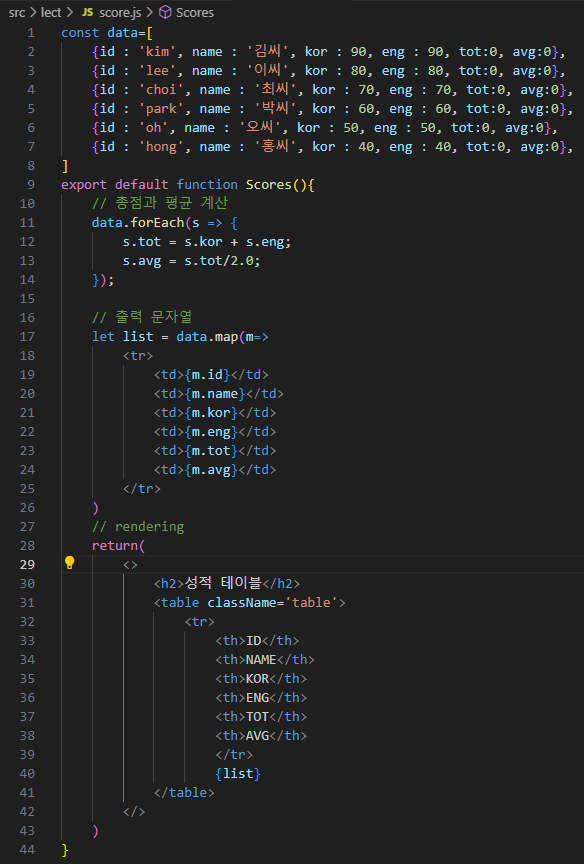
Task: Click 'default' keyword on line 9
Action: [x=142, y=185]
